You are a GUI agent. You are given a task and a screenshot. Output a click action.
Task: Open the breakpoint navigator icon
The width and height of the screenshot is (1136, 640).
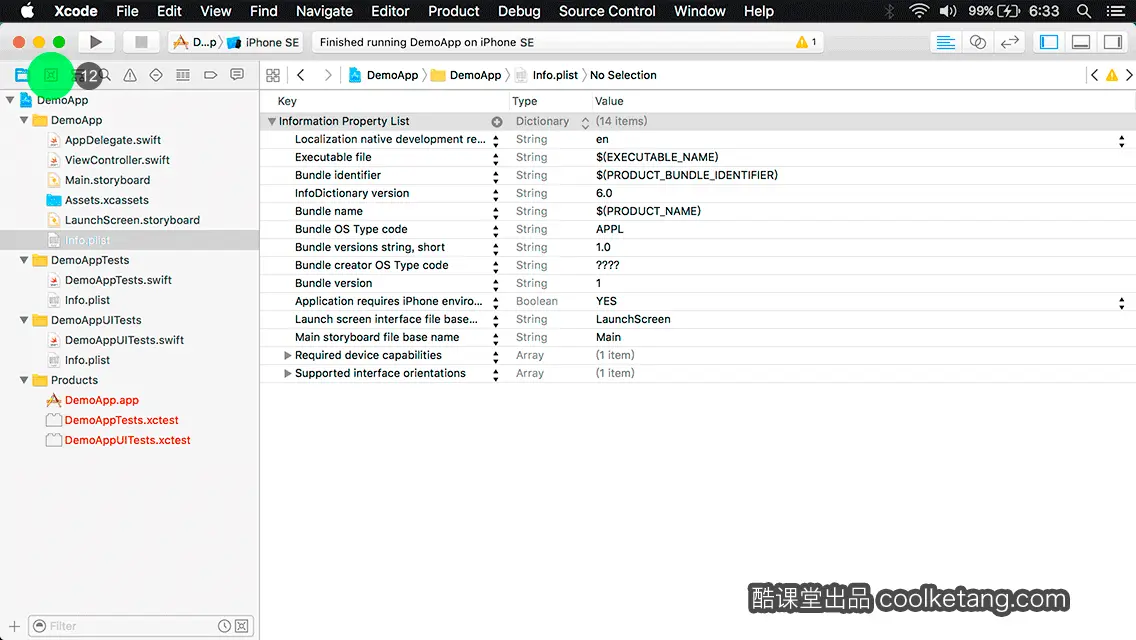click(210, 75)
